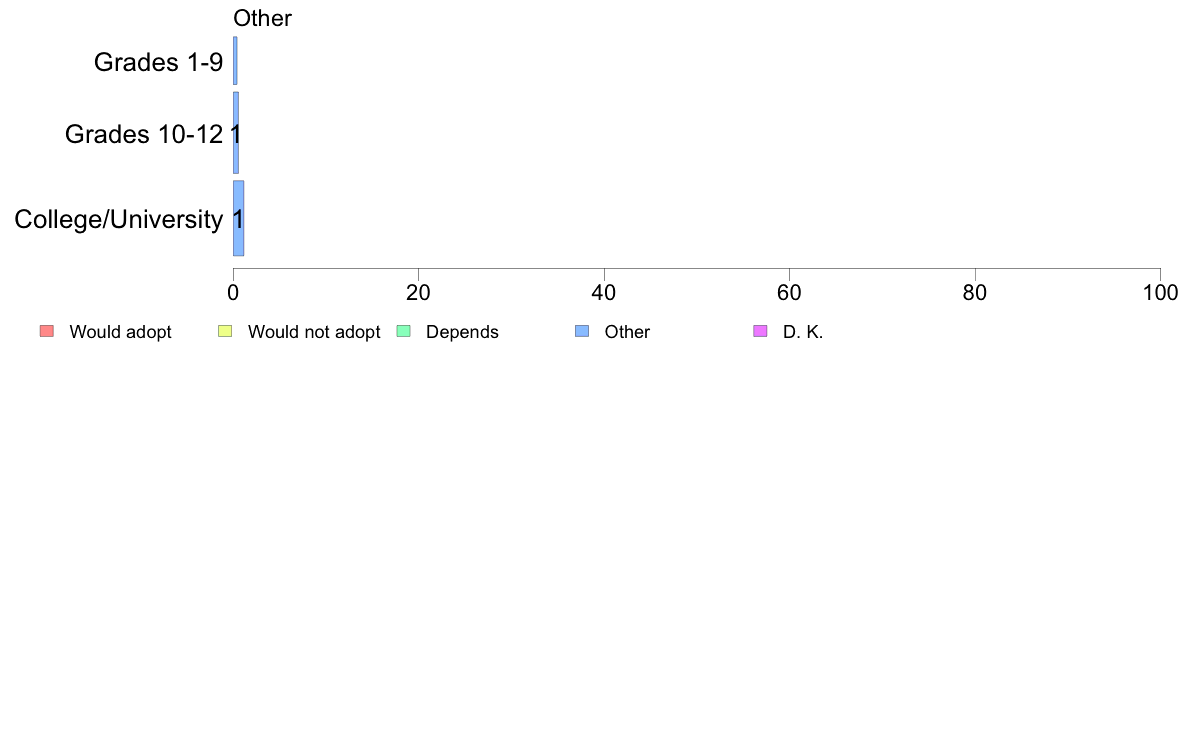Screen dimensions: 1188x736
Task: Click the yellow Would not adopt swatch
Action: [x=225, y=331]
